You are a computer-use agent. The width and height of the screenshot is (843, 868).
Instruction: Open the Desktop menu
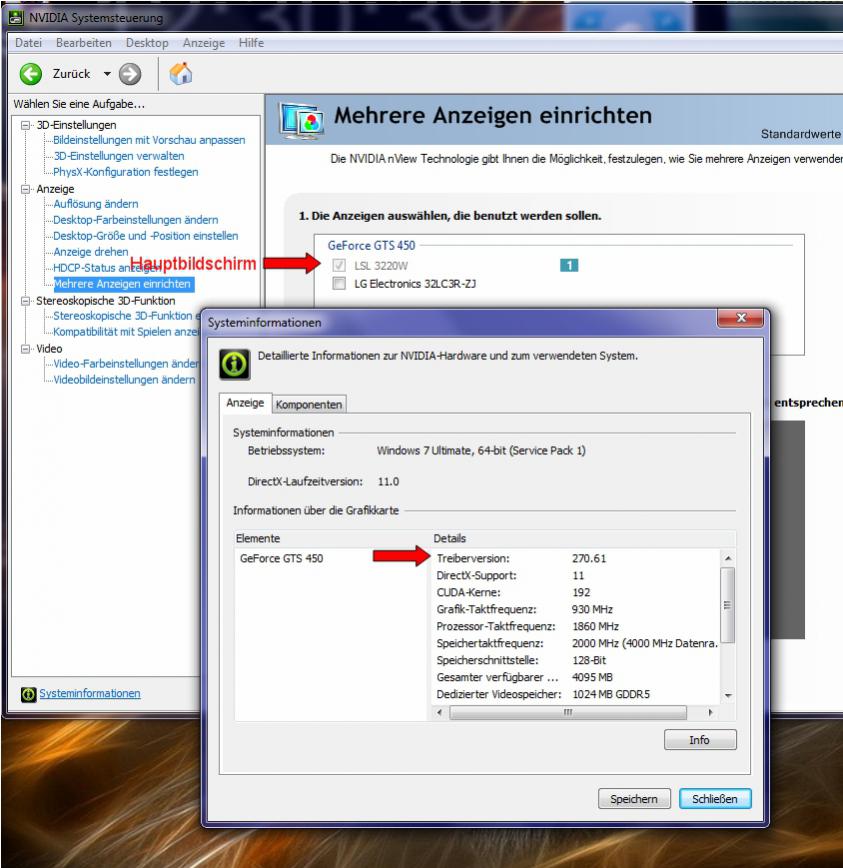(147, 43)
